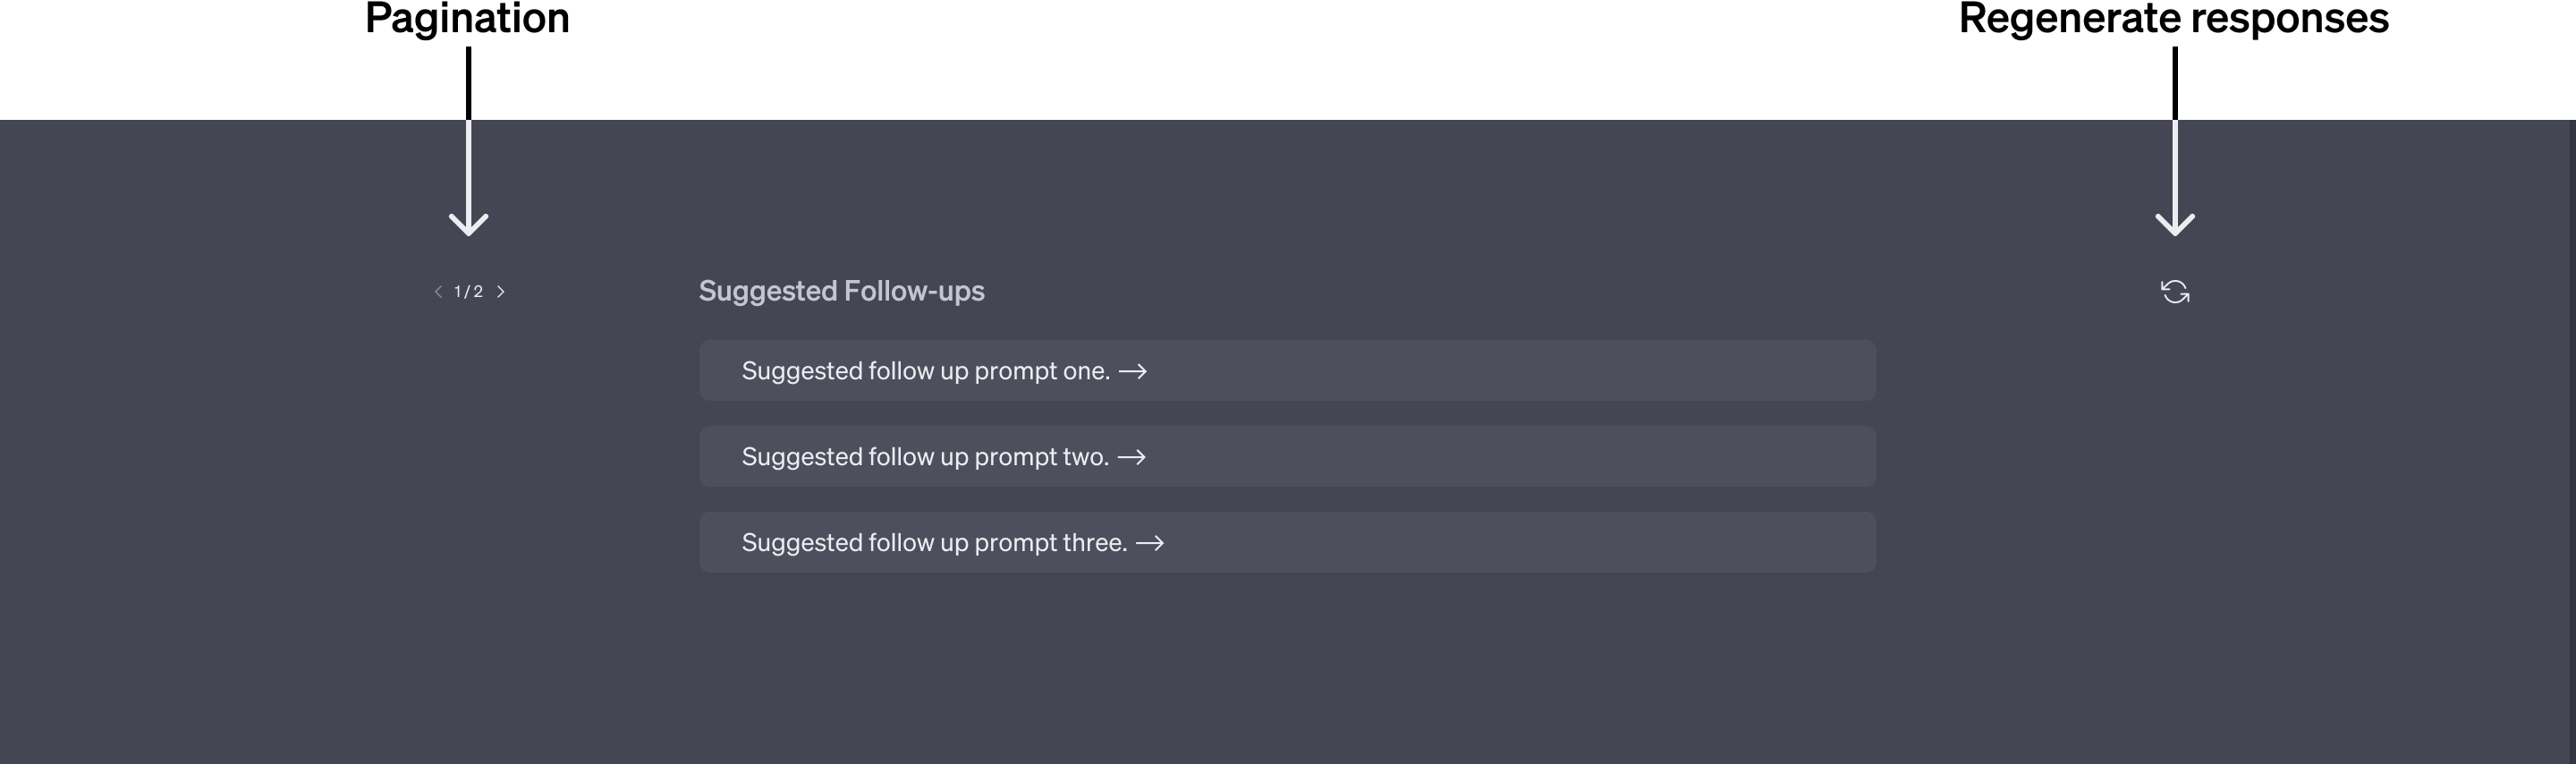Viewport: 2576px width, 764px height.
Task: Click the regenerate follow-ups refresh icon
Action: coord(2174,292)
